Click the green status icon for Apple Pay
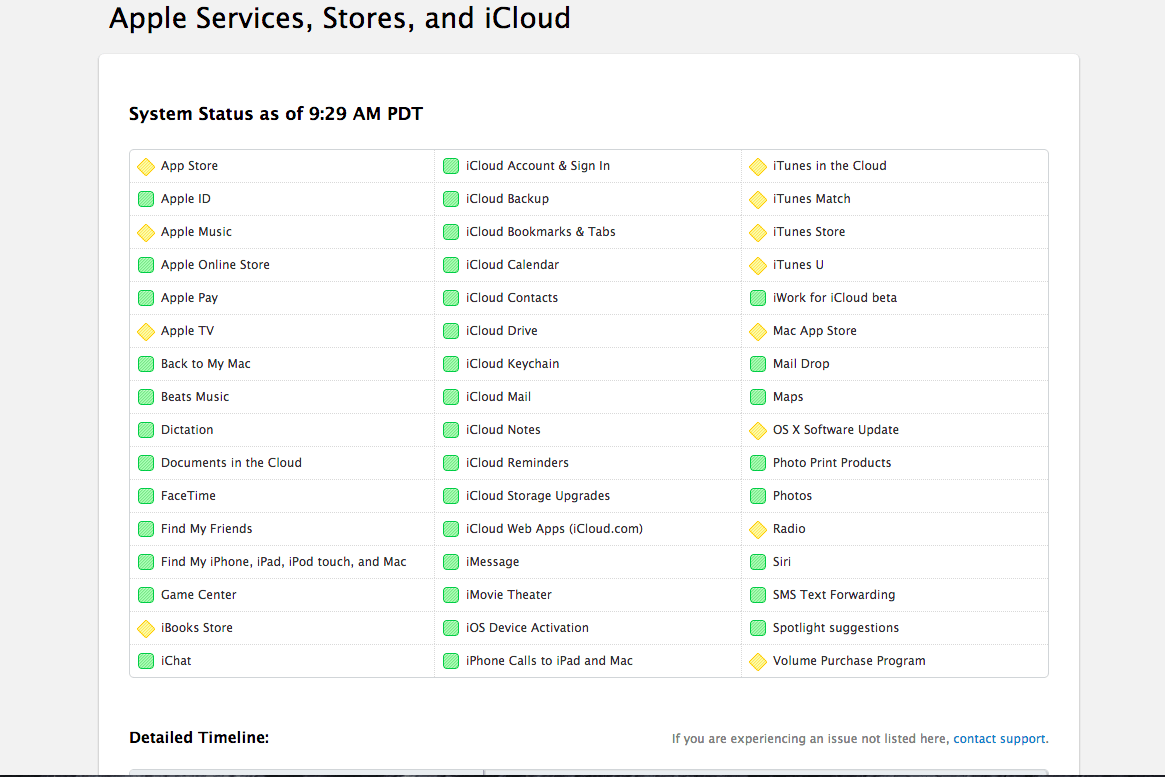The image size is (1165, 777). (x=146, y=298)
